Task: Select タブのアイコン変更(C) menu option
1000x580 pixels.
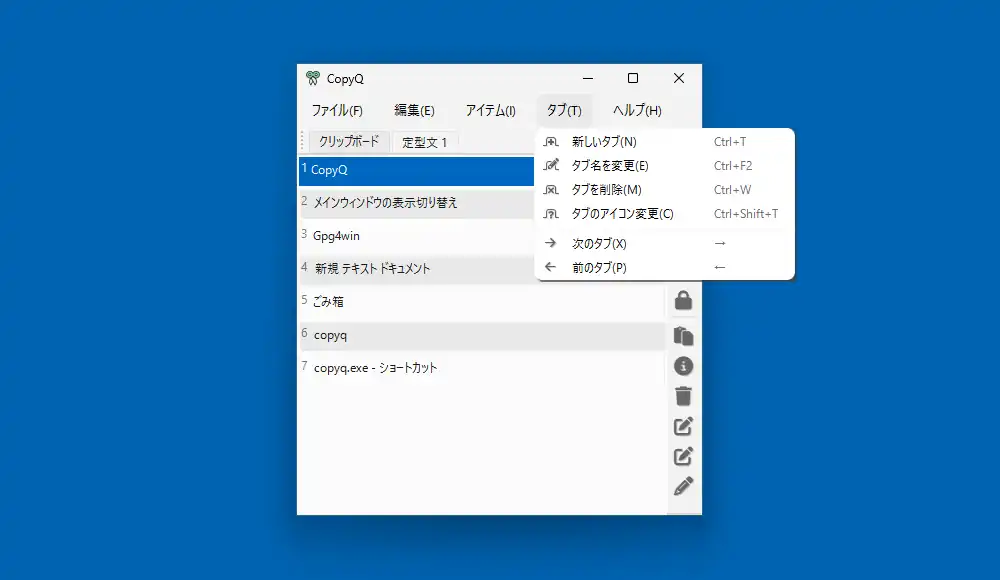Action: coord(622,214)
